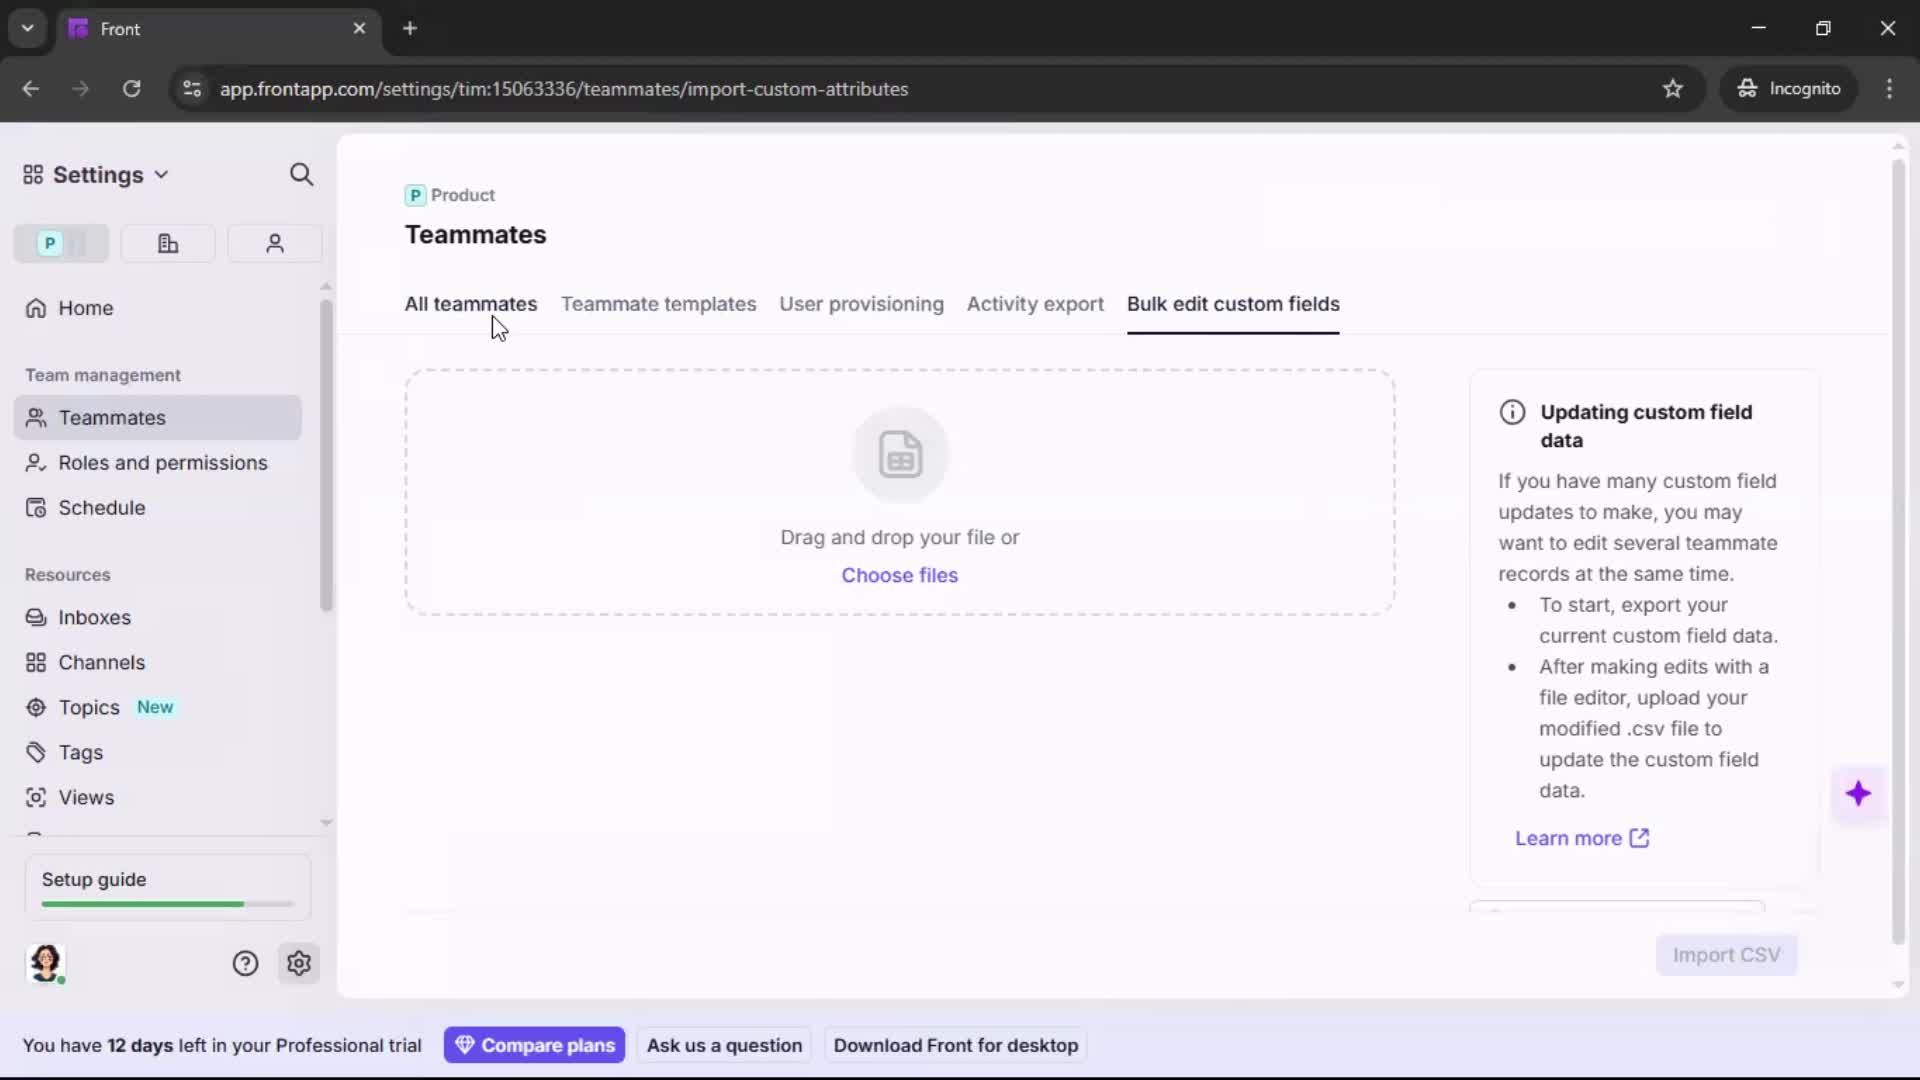Open the Settings search icon
Image resolution: width=1920 pixels, height=1080 pixels.
click(301, 174)
